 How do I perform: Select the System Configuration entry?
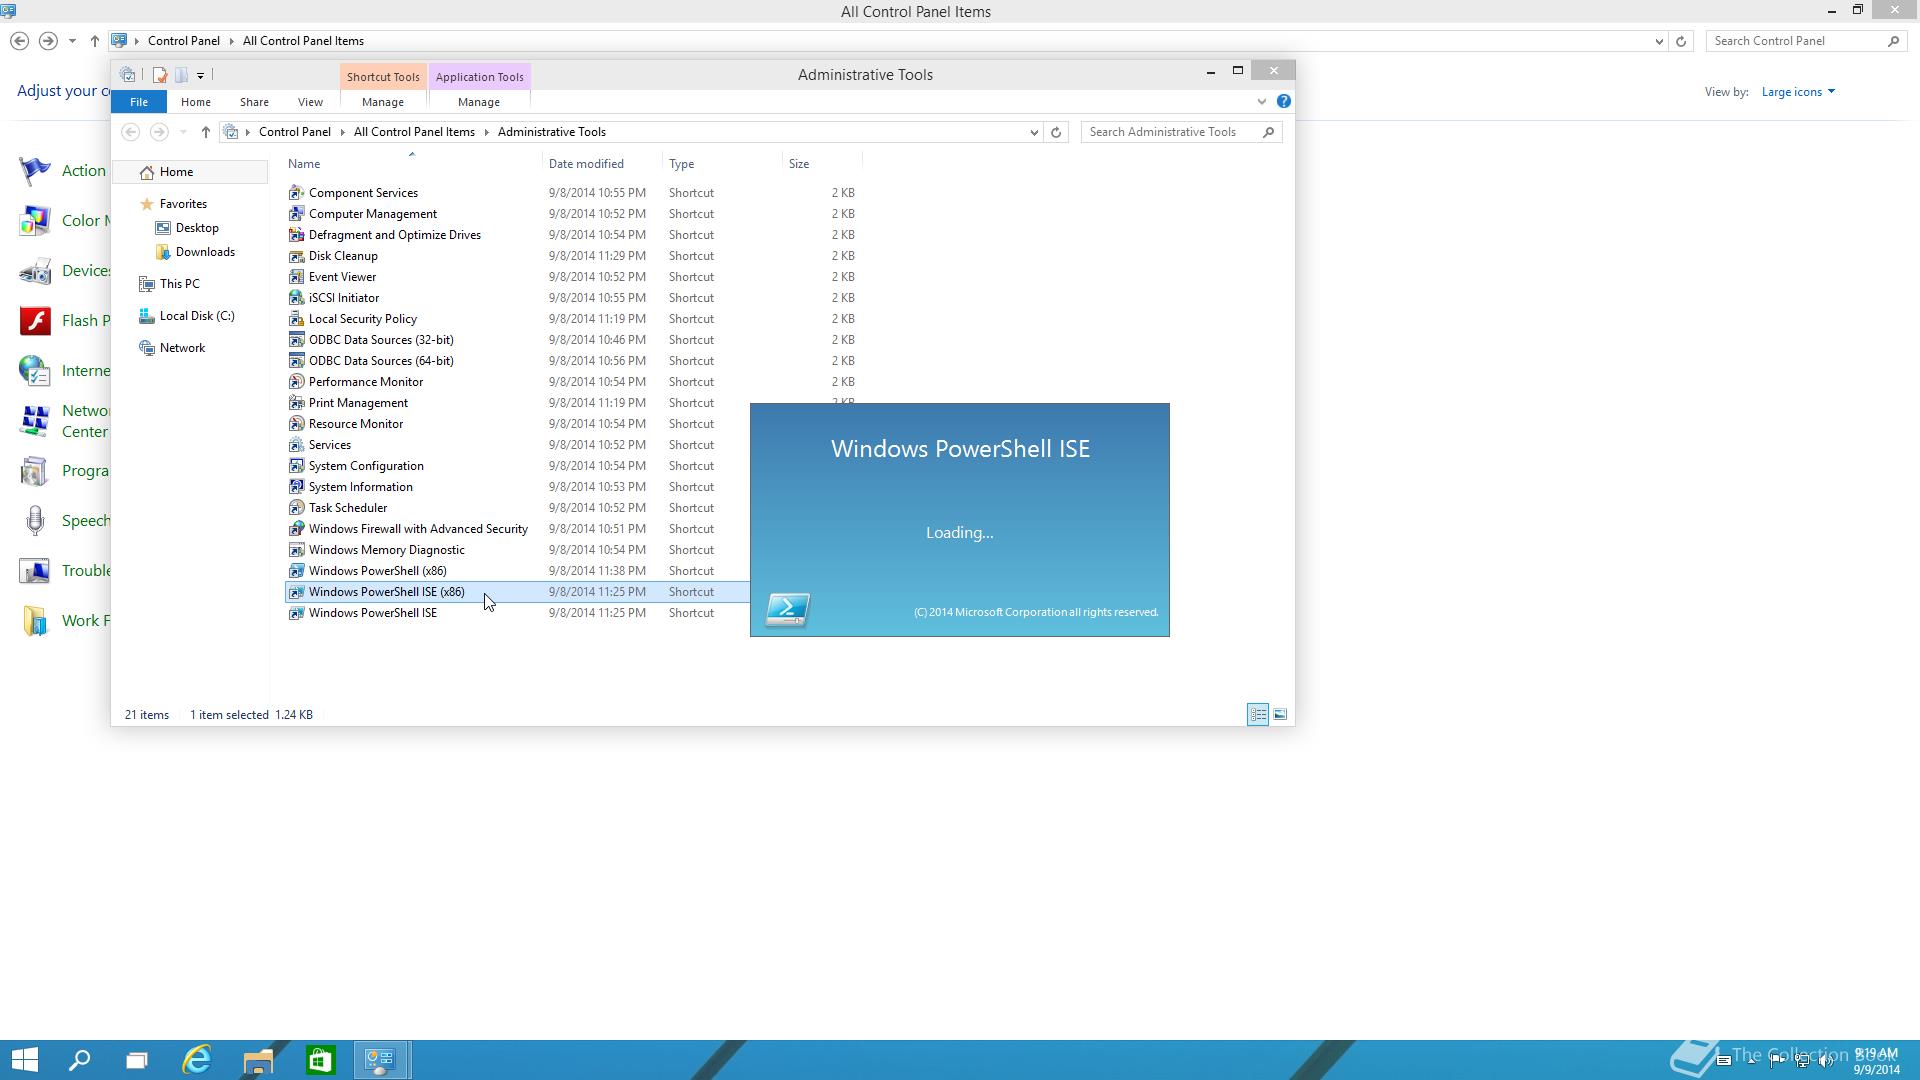[x=366, y=466]
